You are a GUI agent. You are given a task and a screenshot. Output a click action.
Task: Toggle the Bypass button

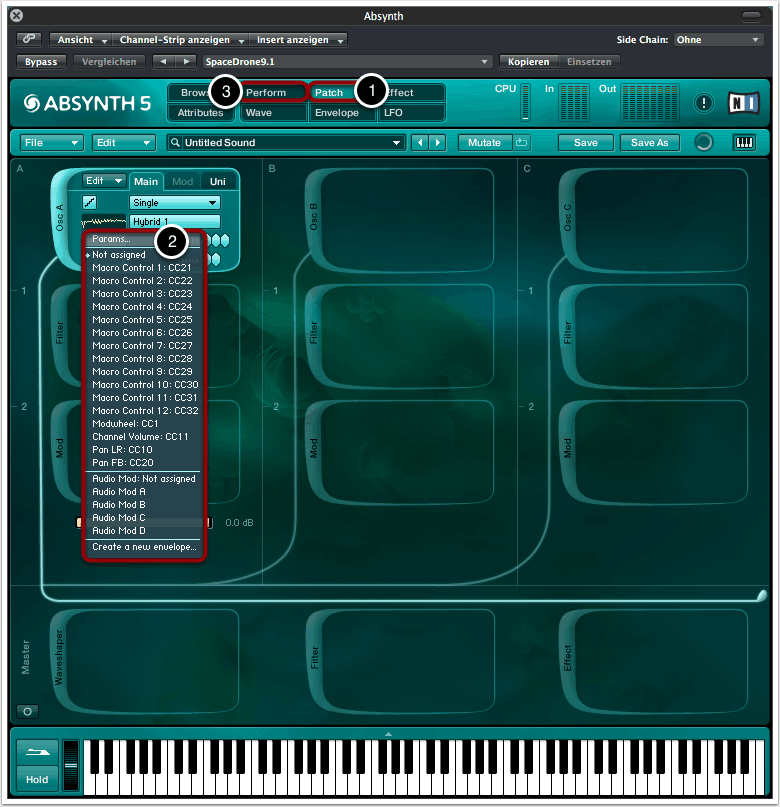(41, 62)
